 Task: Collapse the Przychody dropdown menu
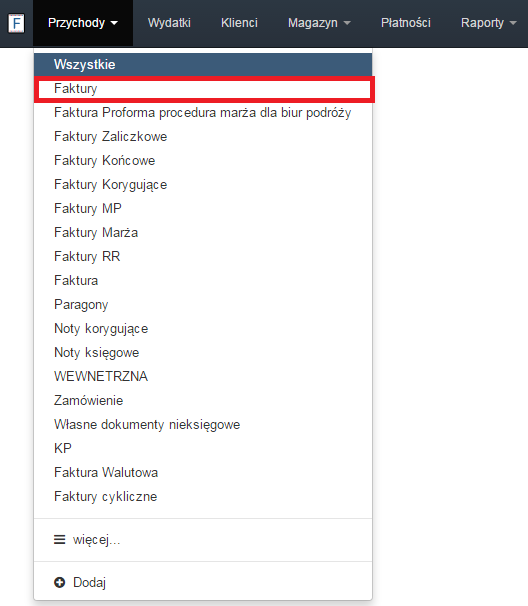pyautogui.click(x=83, y=23)
